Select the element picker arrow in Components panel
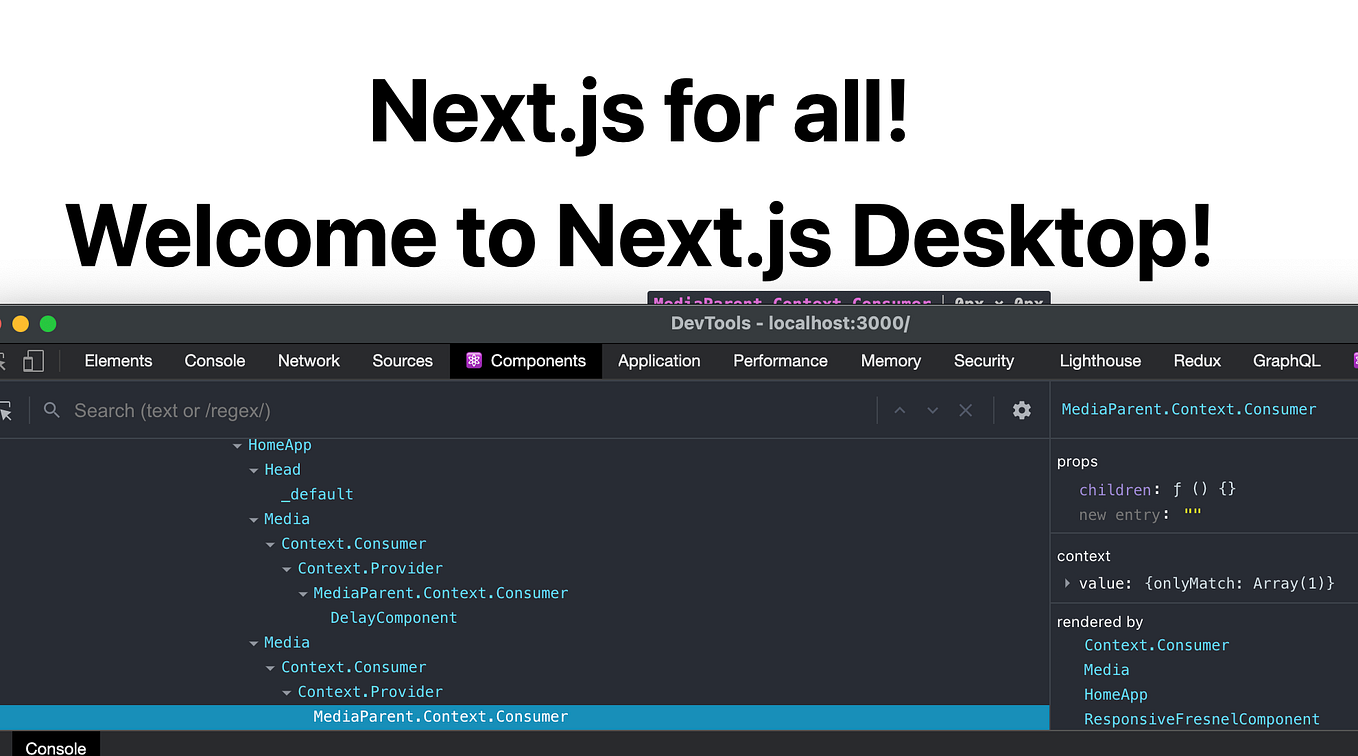The height and width of the screenshot is (756, 1358). (x=4, y=411)
